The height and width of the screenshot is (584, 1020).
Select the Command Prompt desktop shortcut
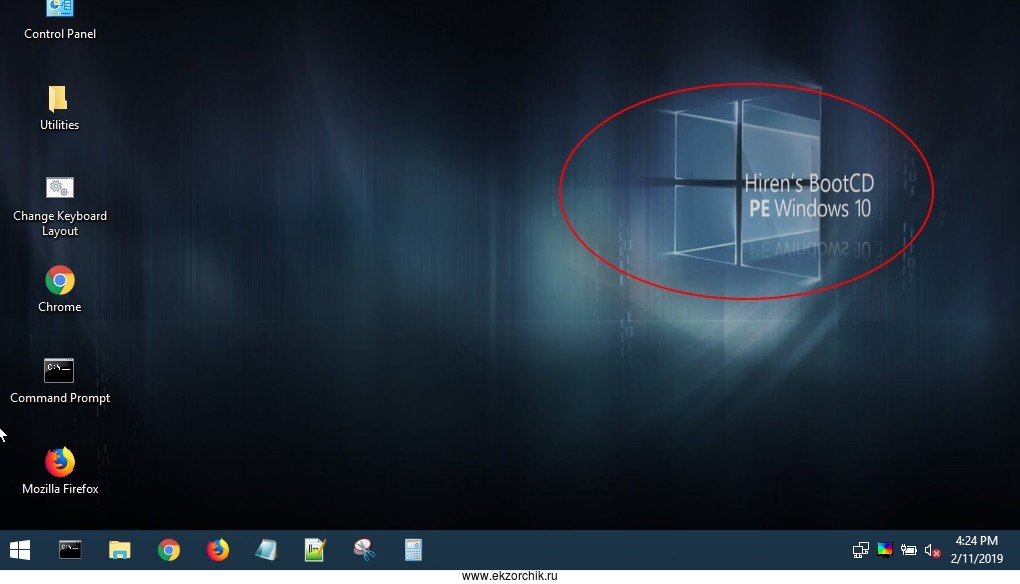pos(59,380)
